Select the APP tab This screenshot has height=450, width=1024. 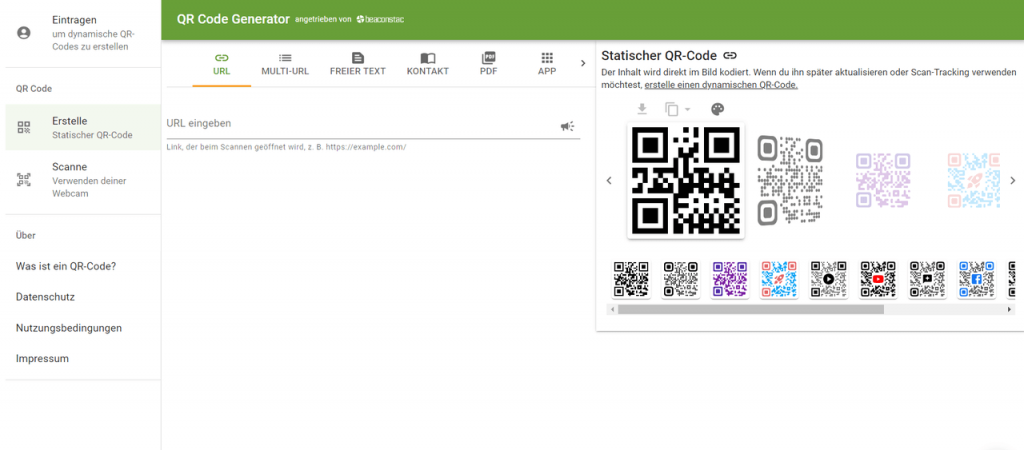(x=547, y=64)
